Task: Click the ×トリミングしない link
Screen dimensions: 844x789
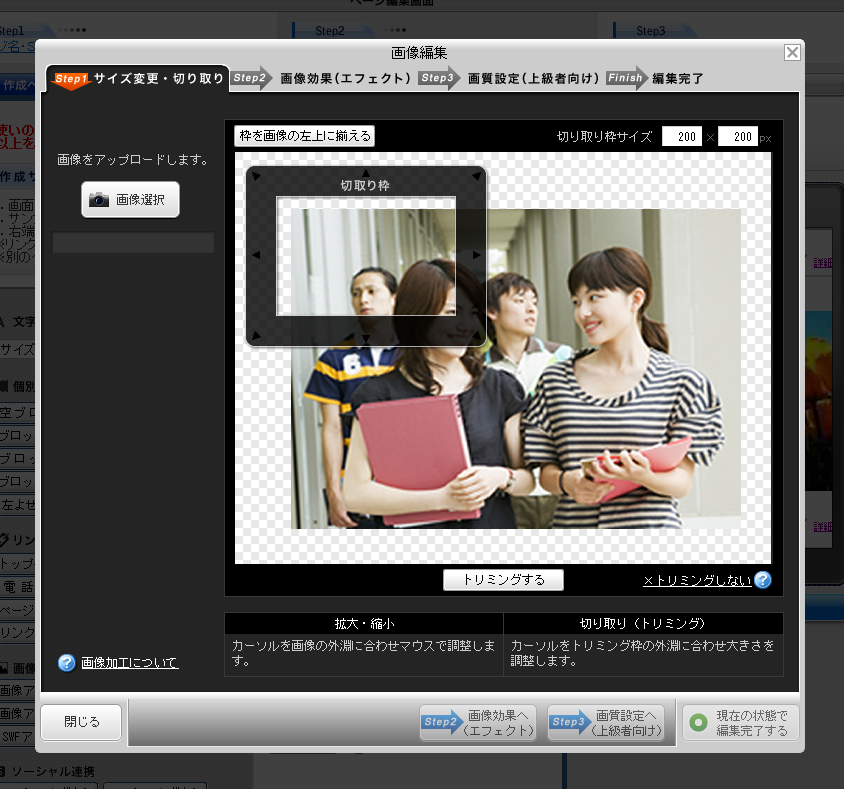Action: pyautogui.click(x=697, y=580)
